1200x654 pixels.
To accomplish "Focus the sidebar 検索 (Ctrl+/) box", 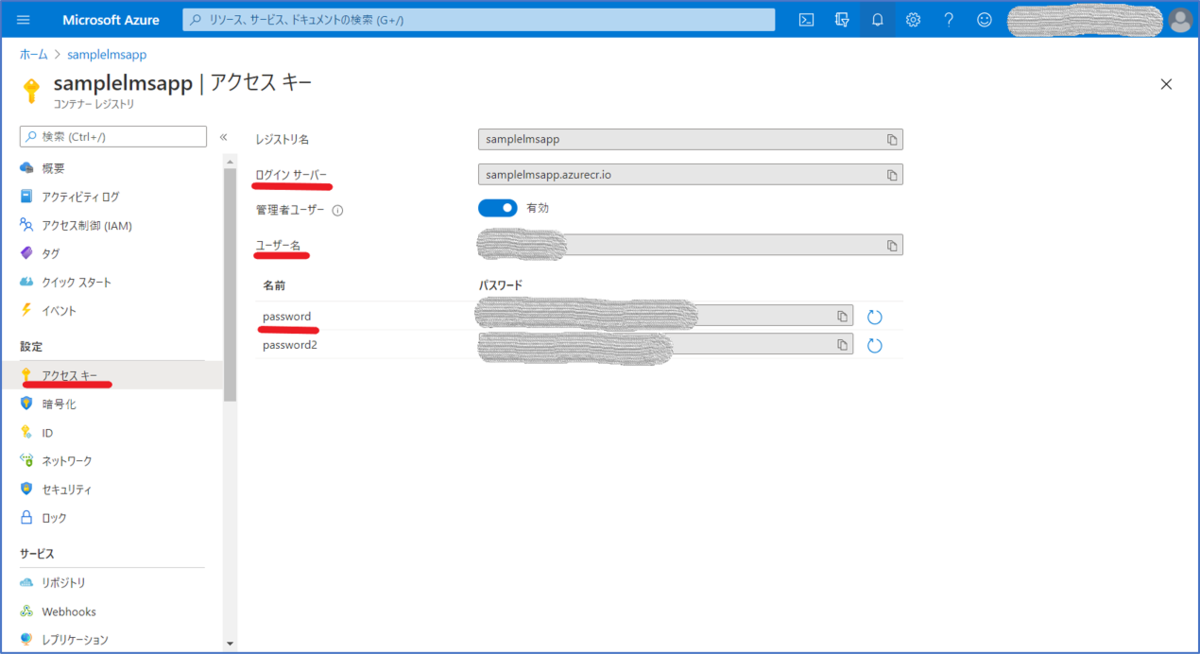I will pos(113,137).
